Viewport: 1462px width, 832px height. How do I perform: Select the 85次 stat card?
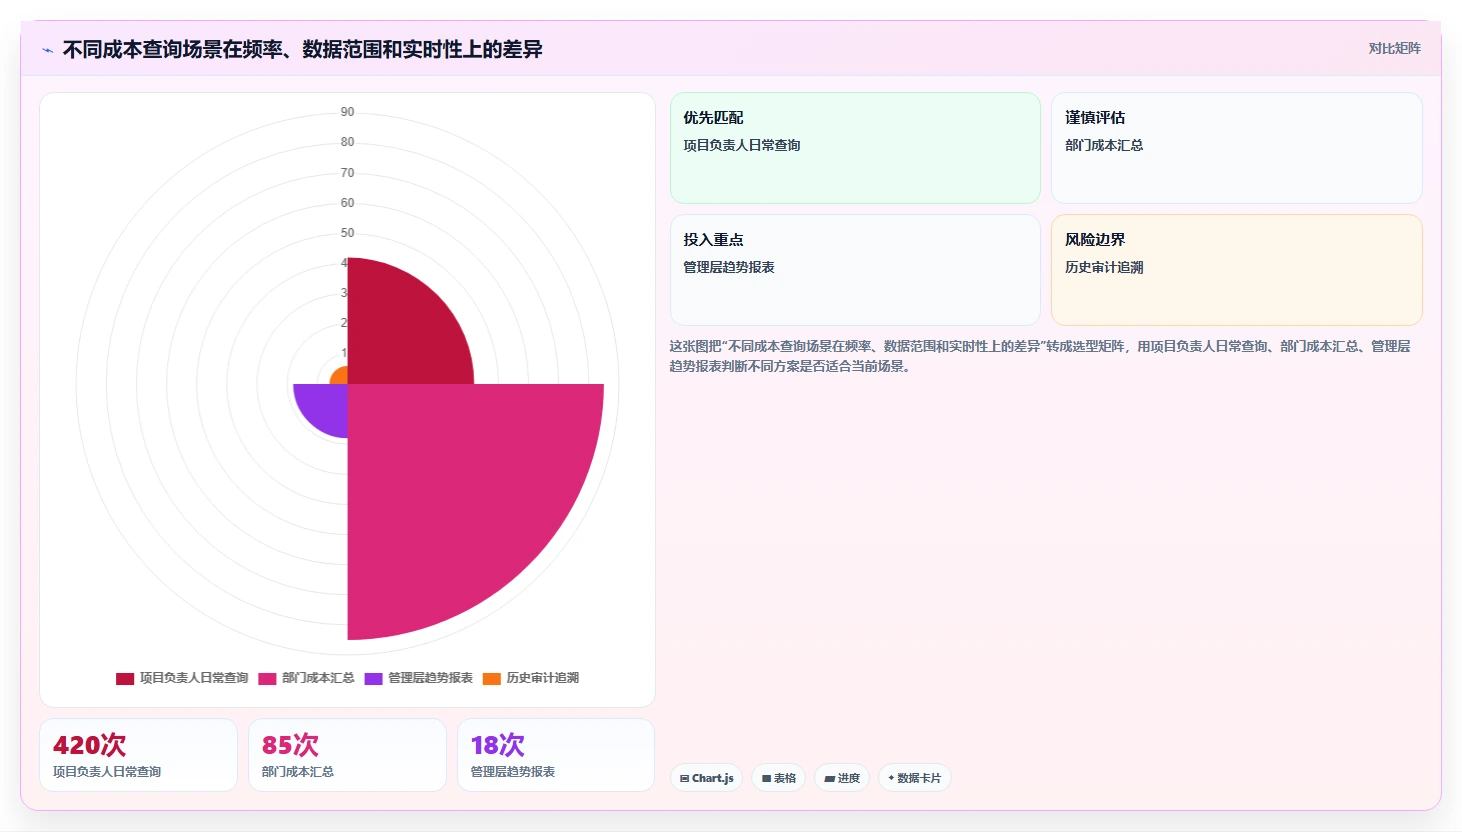coord(347,755)
